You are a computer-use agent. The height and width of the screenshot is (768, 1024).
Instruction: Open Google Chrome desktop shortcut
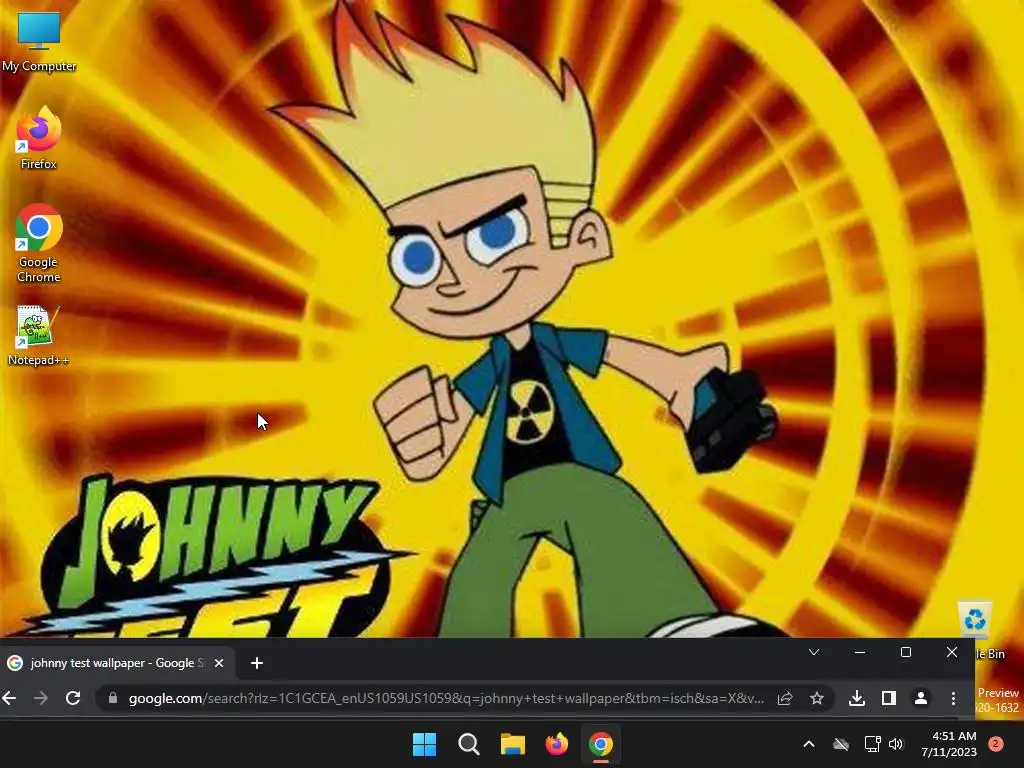pos(39,243)
